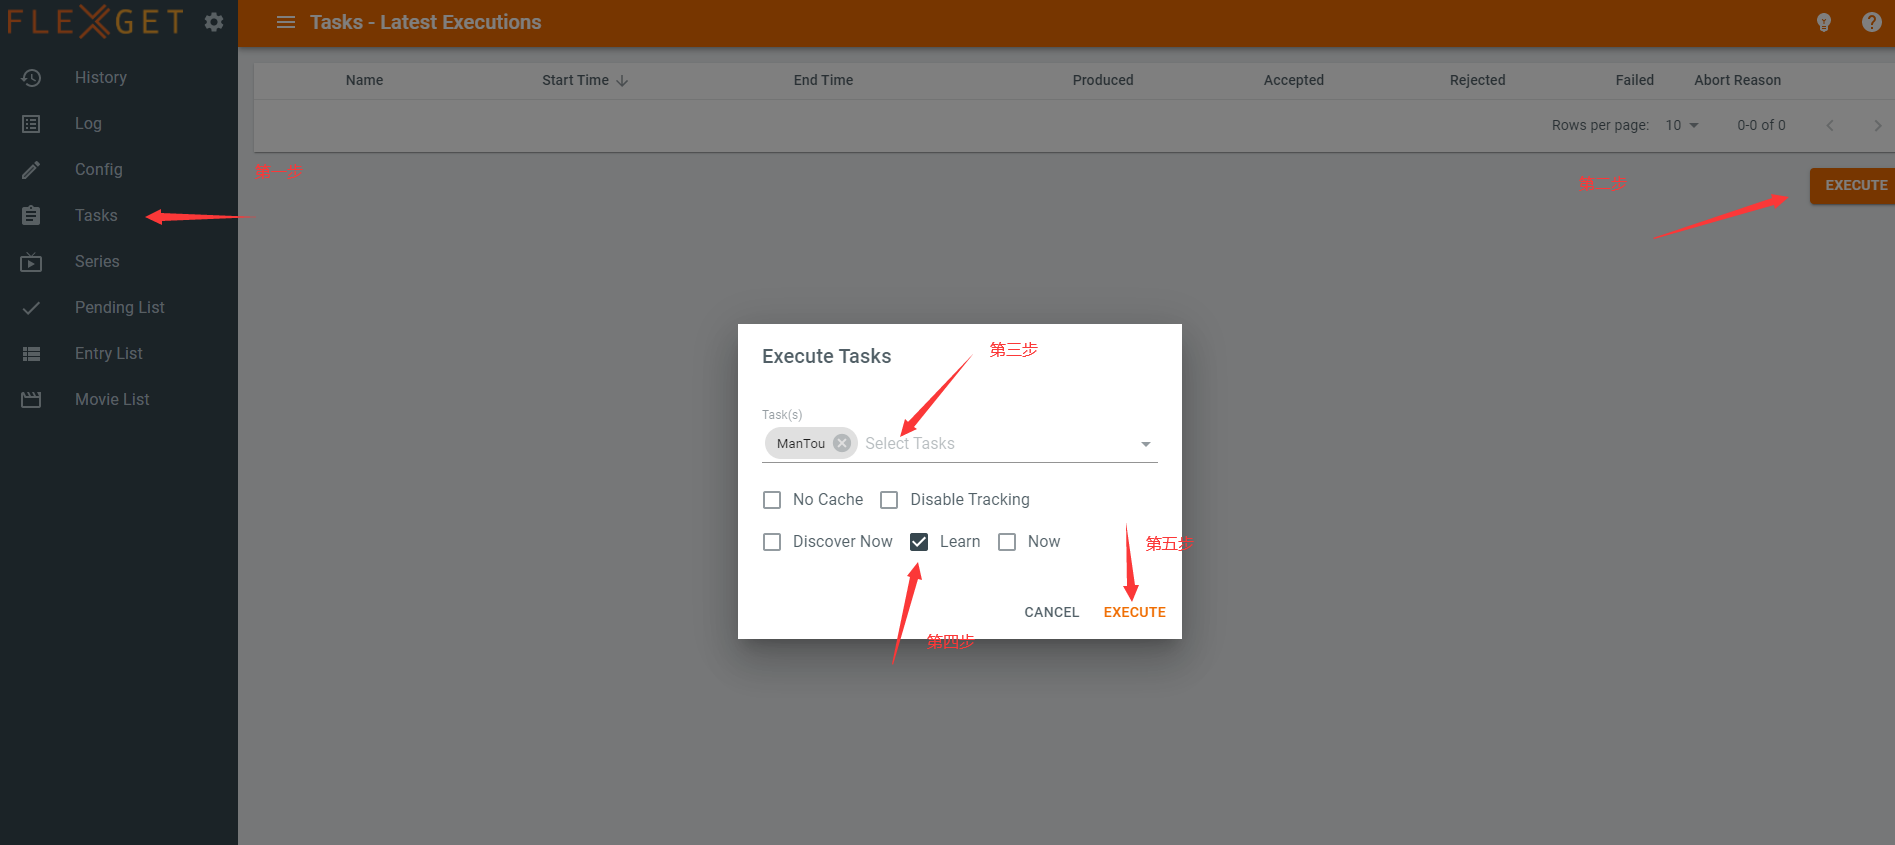Image resolution: width=1895 pixels, height=845 pixels.
Task: Click the Rejected column header
Action: pyautogui.click(x=1477, y=80)
